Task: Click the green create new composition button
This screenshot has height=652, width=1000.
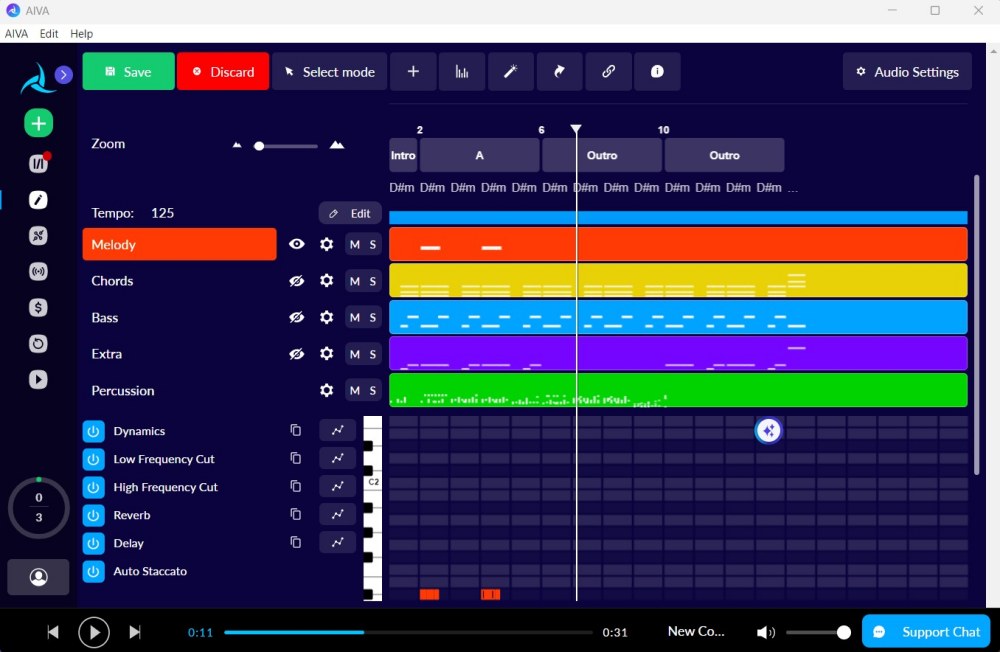Action: click(x=38, y=123)
